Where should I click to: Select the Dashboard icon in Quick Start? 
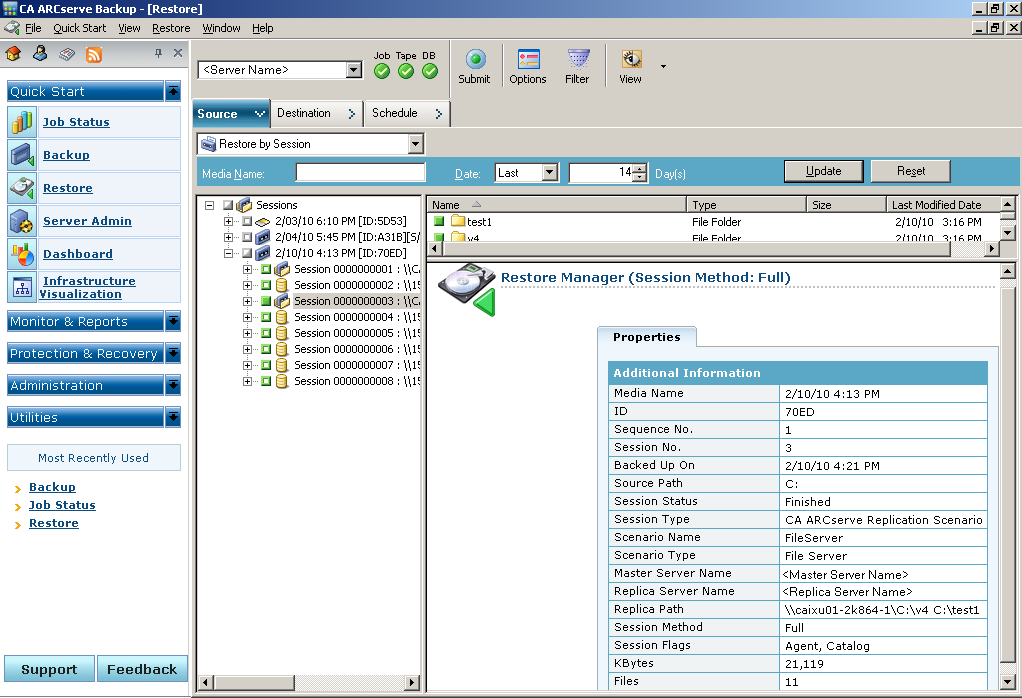click(x=22, y=253)
